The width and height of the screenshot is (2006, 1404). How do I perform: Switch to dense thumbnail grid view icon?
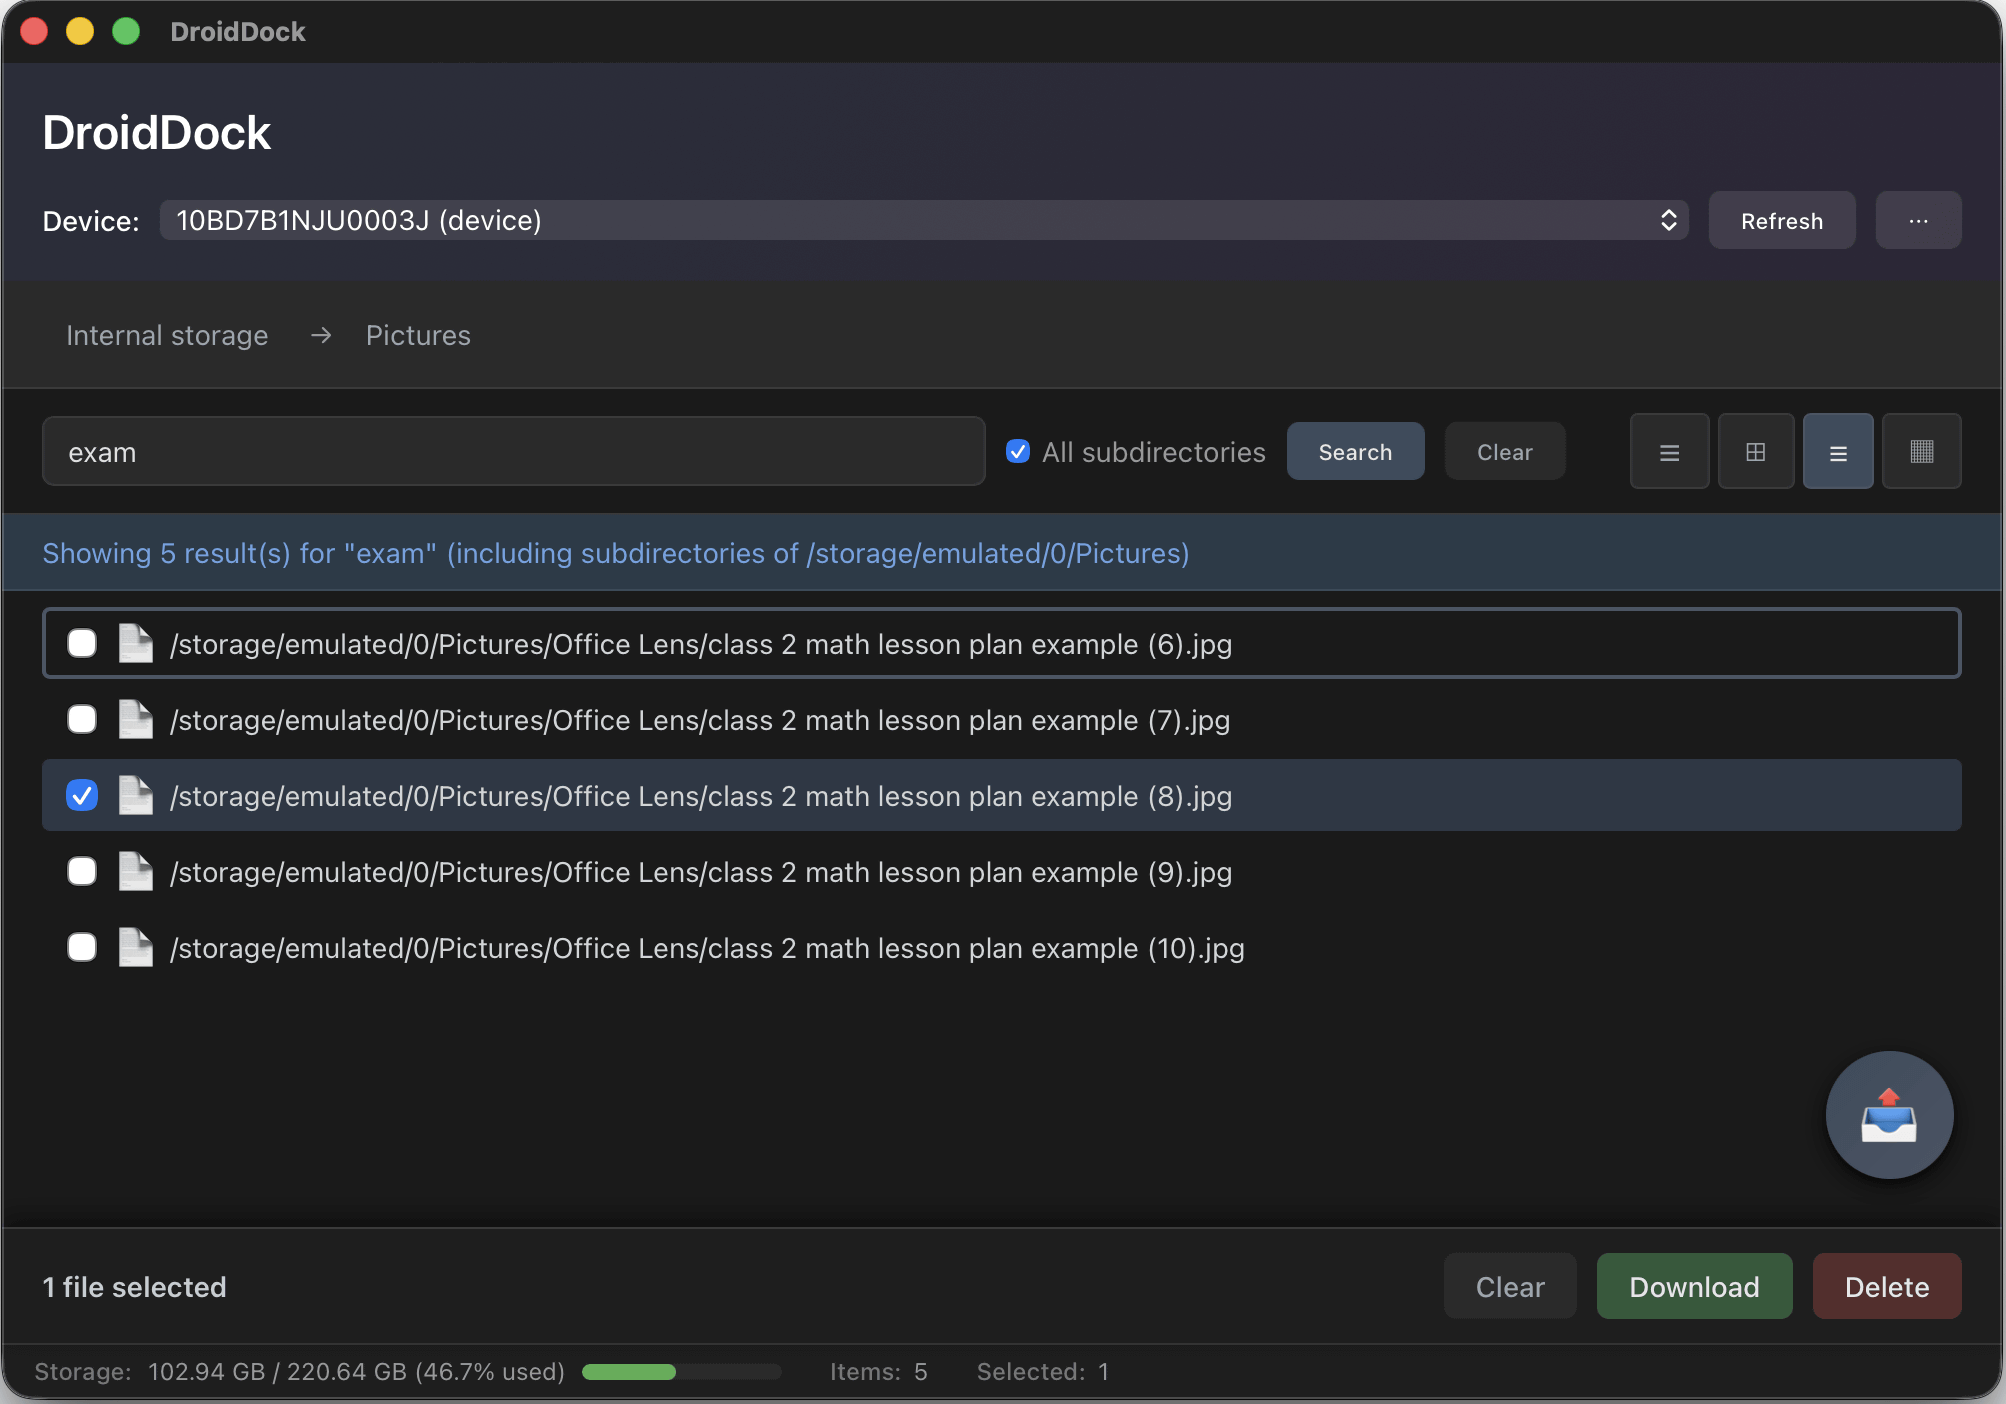[1921, 452]
